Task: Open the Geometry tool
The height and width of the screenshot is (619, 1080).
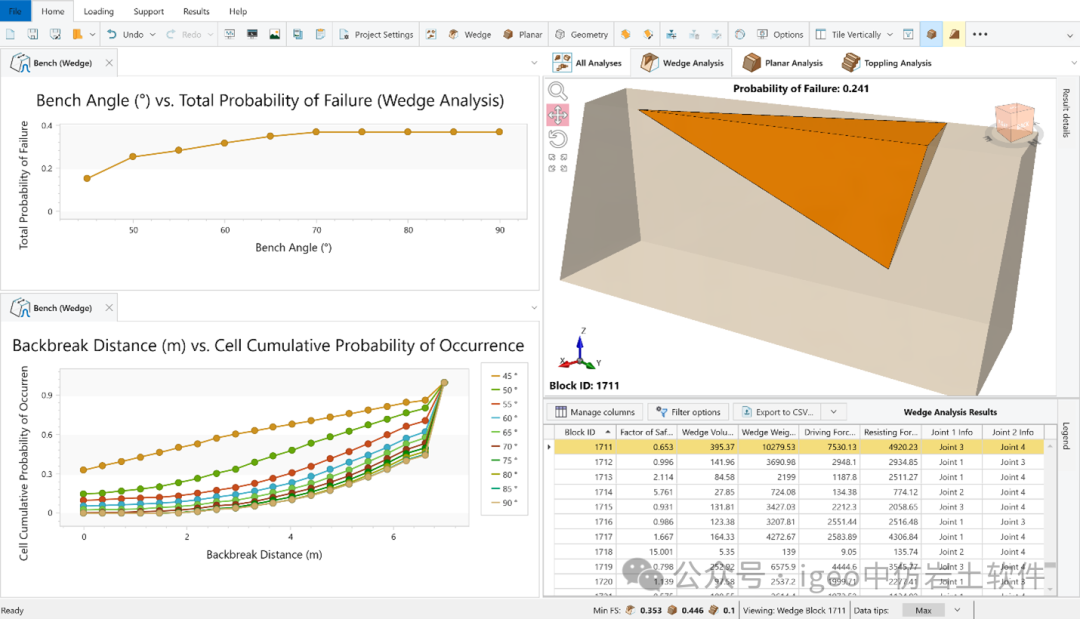Action: pyautogui.click(x=581, y=34)
